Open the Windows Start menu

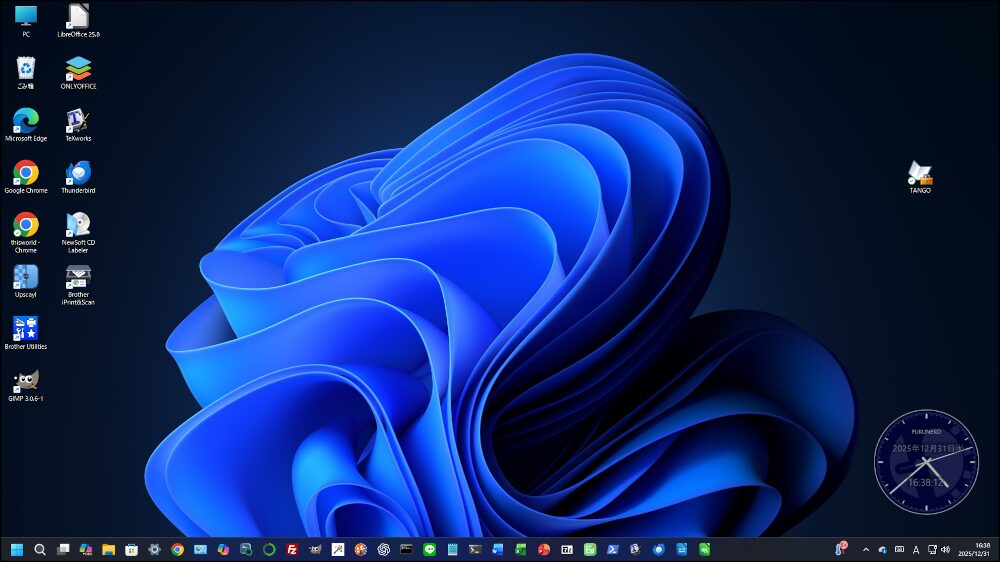click(17, 549)
